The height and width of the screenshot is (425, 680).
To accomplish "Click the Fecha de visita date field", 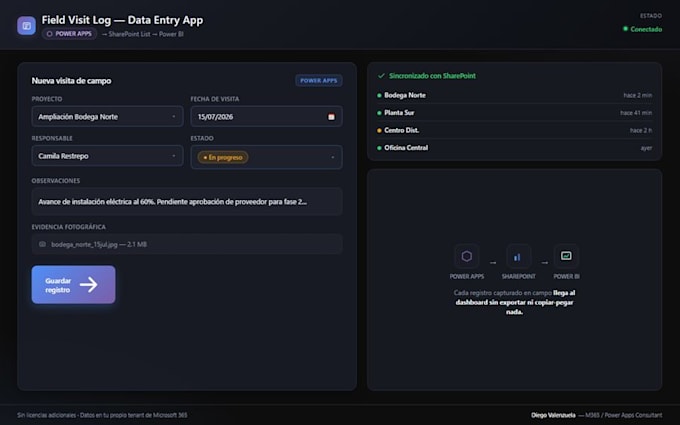I will coord(266,117).
